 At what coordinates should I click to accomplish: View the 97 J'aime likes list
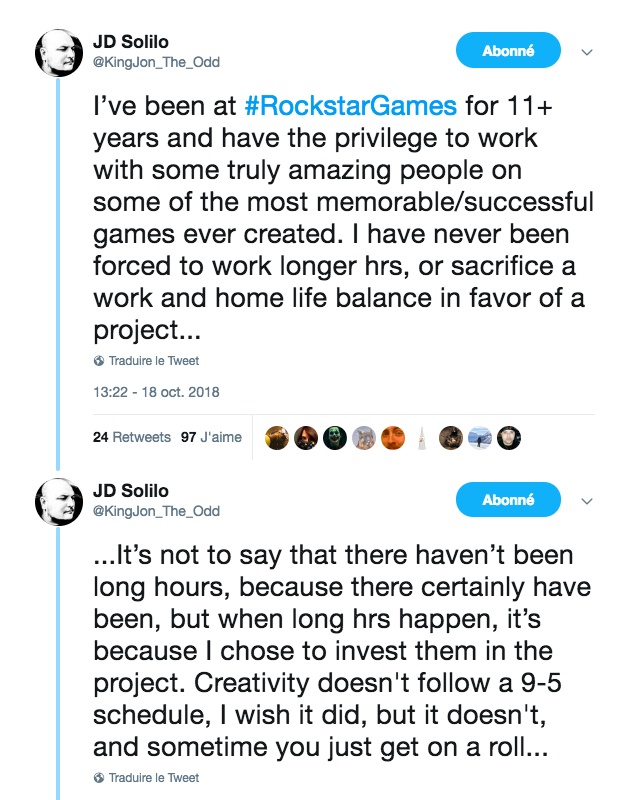tap(211, 437)
